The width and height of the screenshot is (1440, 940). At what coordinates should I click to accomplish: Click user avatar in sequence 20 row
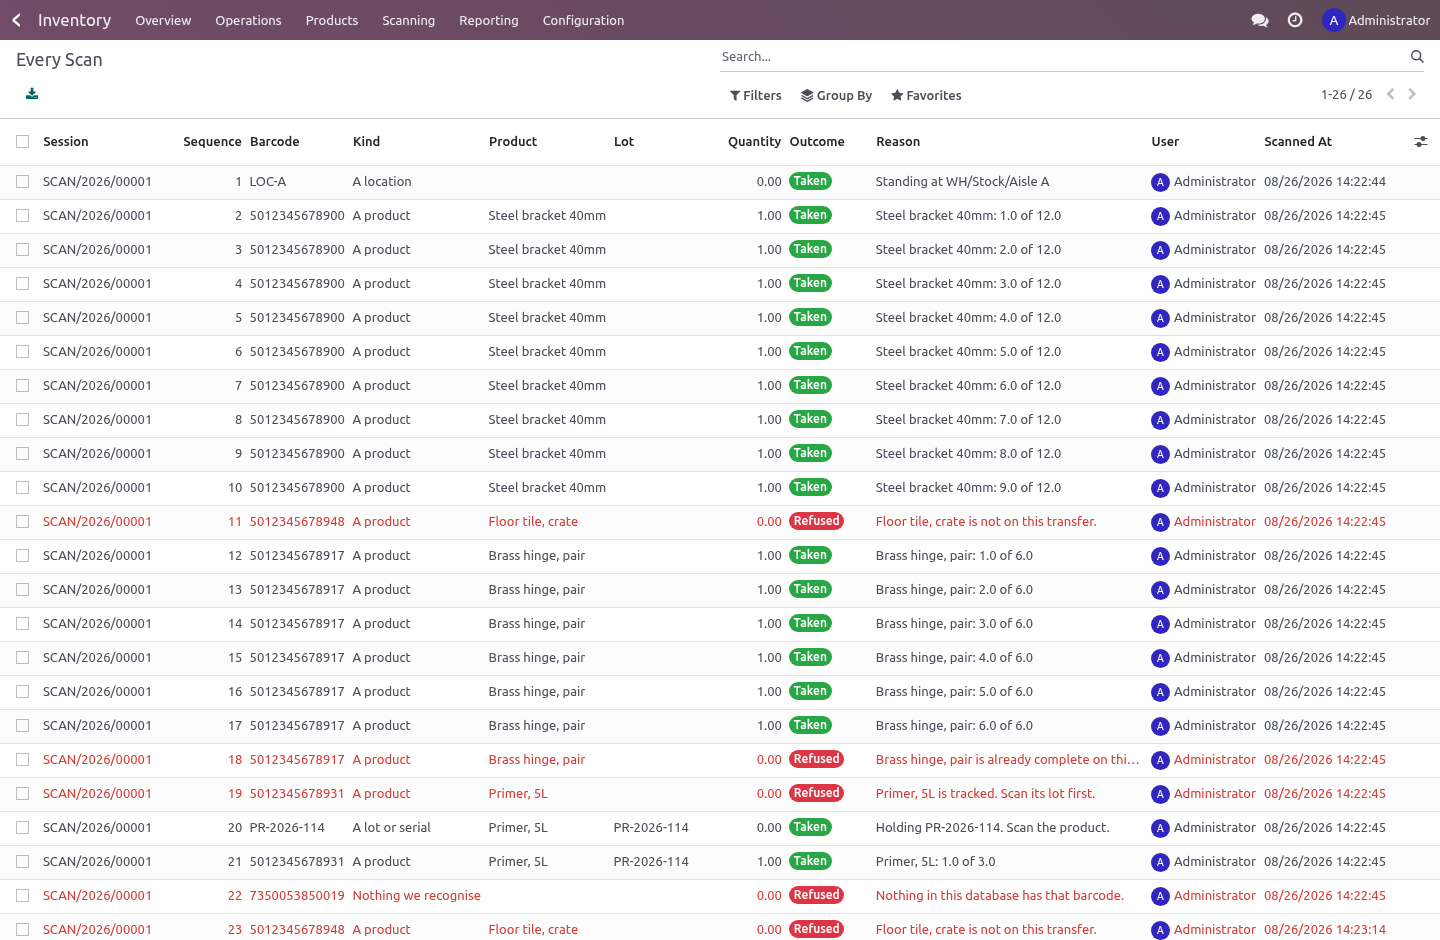pyautogui.click(x=1160, y=828)
